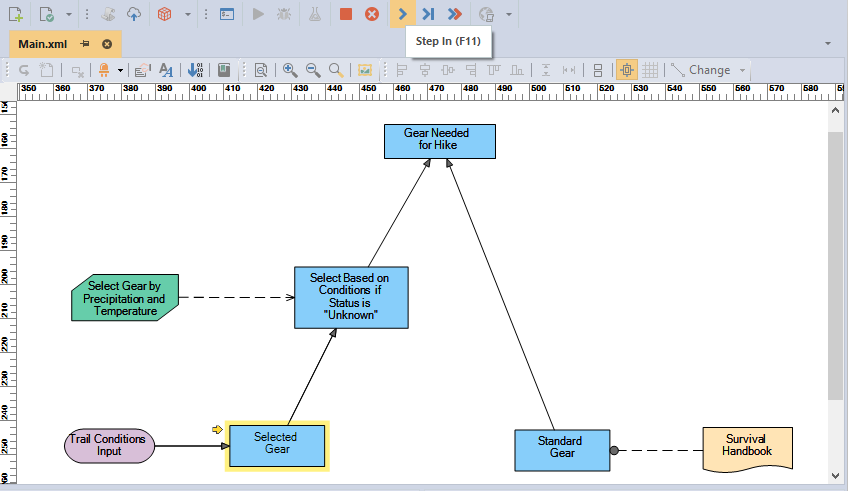This screenshot has height=491, width=848.
Task: Expand the orange lamp dropdown arrow
Action: [x=120, y=70]
